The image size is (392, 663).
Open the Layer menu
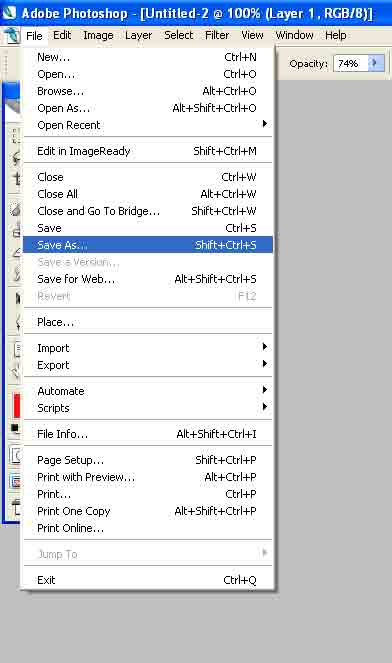(138, 36)
